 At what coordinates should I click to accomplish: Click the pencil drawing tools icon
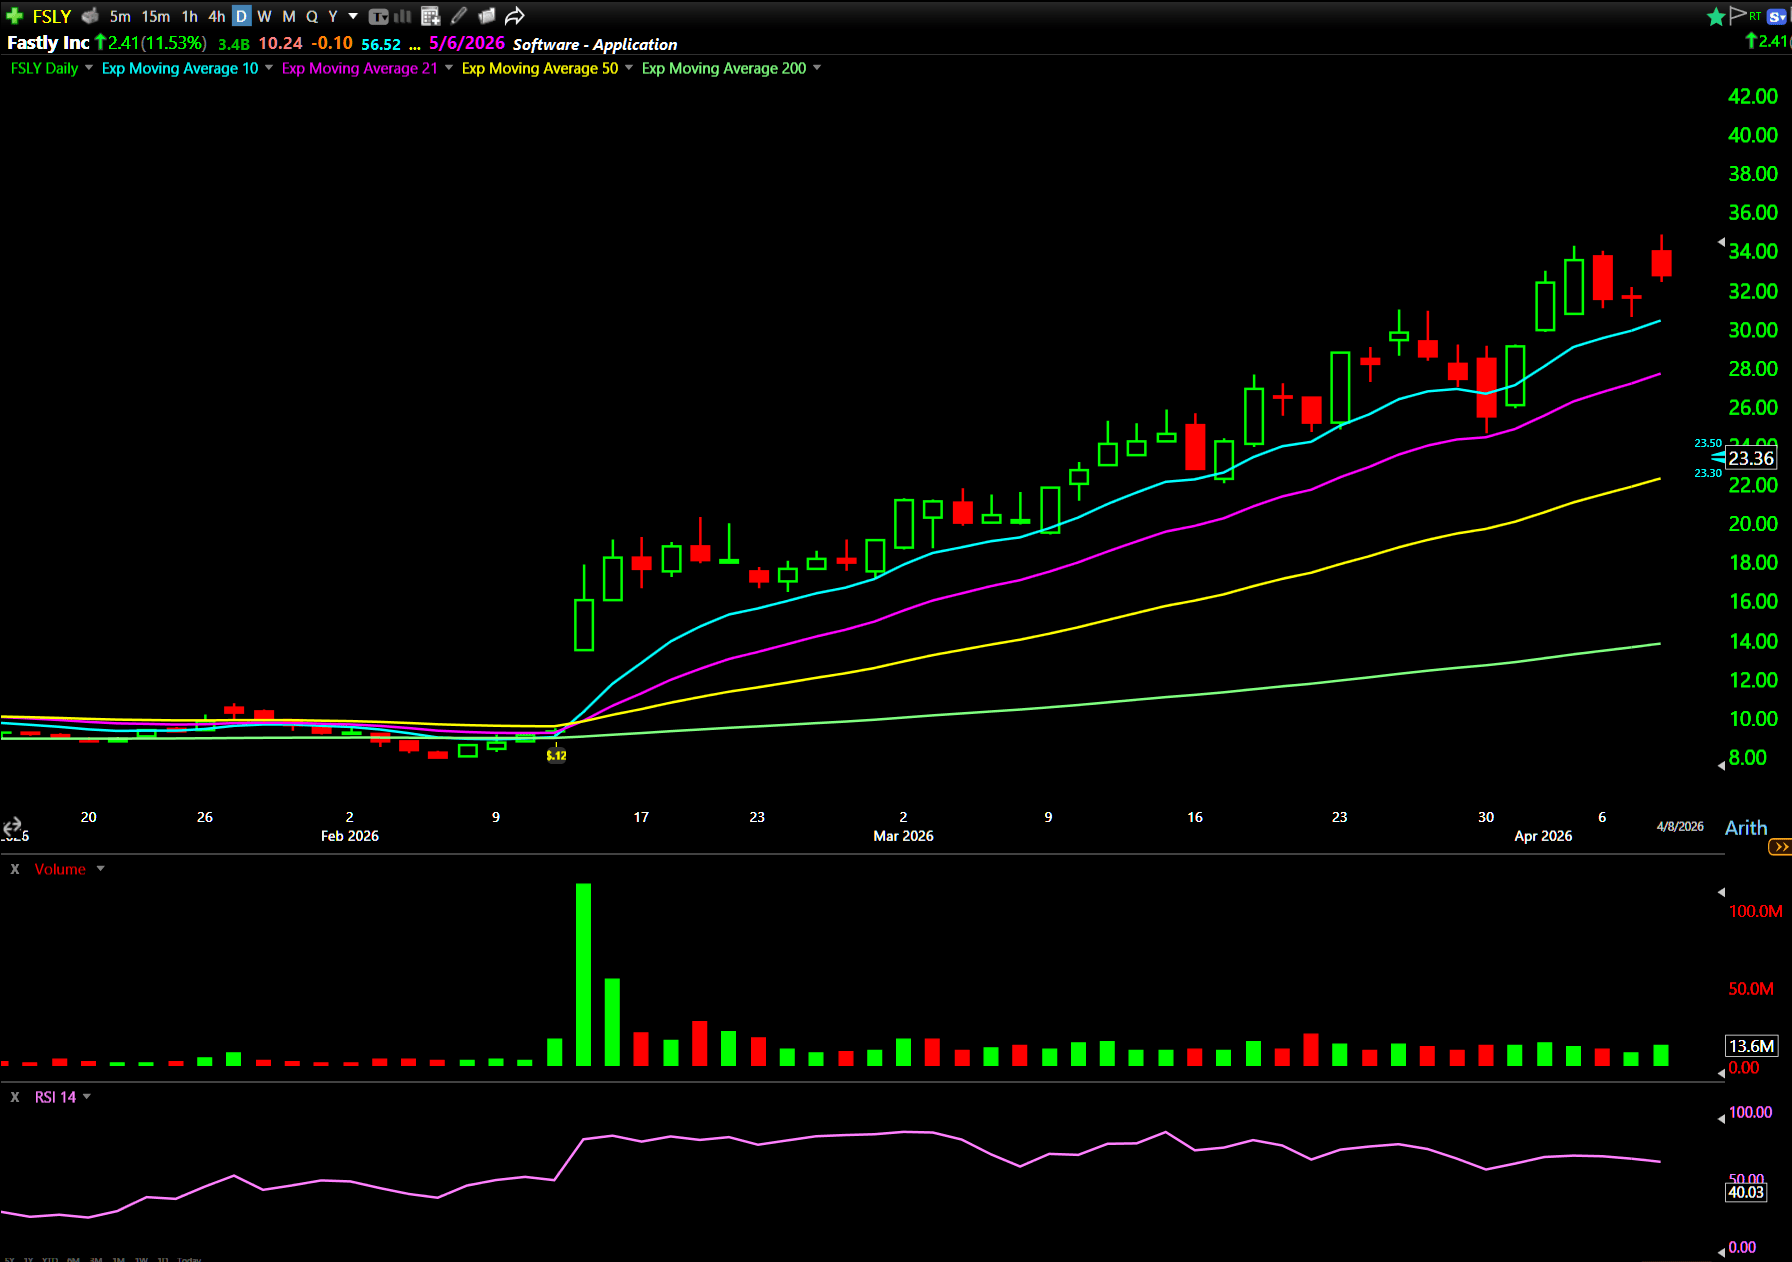pyautogui.click(x=459, y=16)
